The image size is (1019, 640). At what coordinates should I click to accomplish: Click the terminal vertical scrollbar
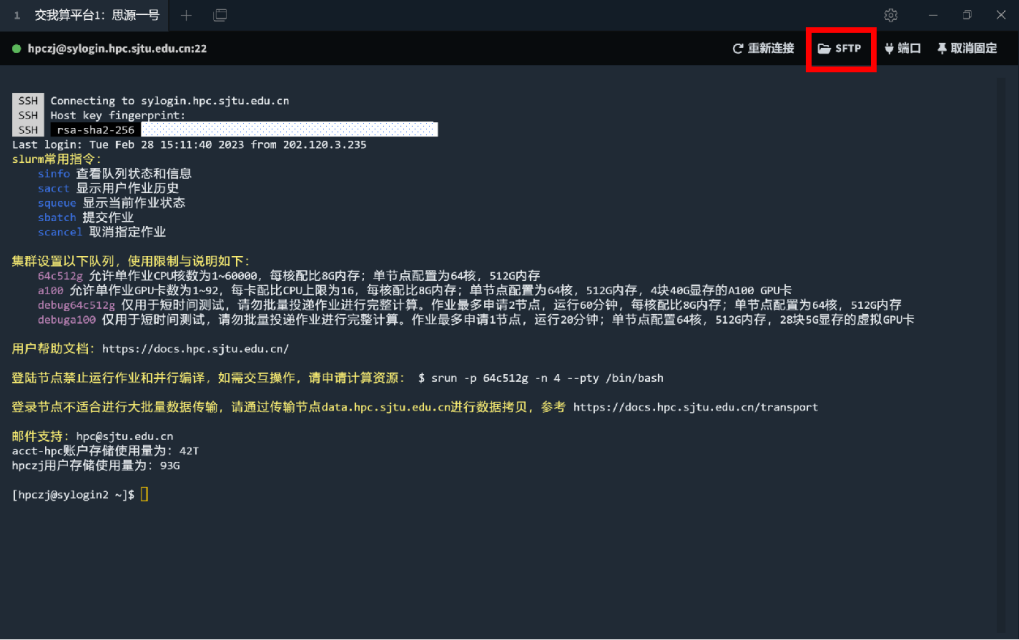pyautogui.click(x=1001, y=354)
